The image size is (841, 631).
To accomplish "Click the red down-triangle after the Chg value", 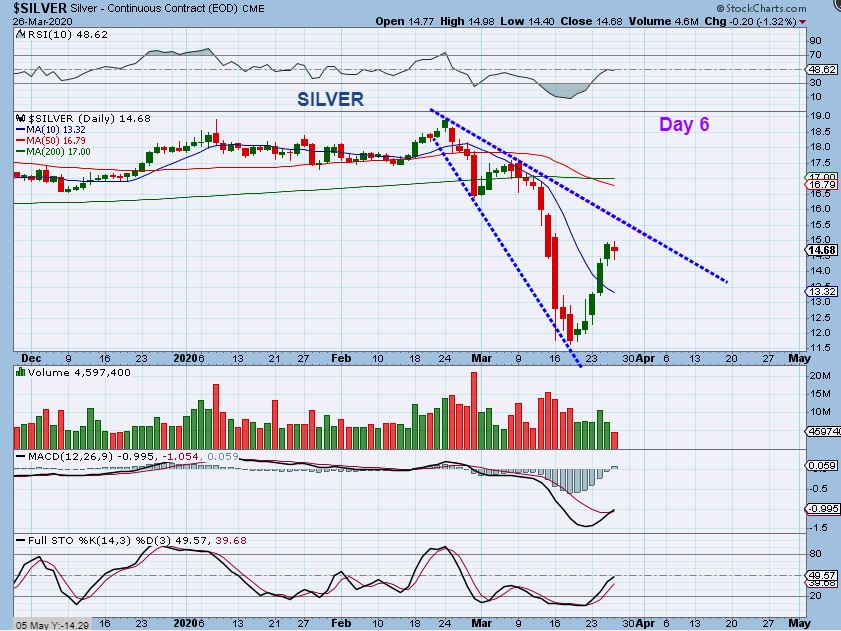I will 802,22.
